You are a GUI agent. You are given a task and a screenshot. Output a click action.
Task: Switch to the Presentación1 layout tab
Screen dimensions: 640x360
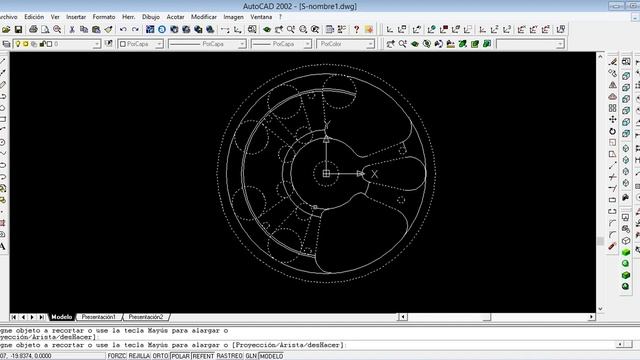[98, 317]
